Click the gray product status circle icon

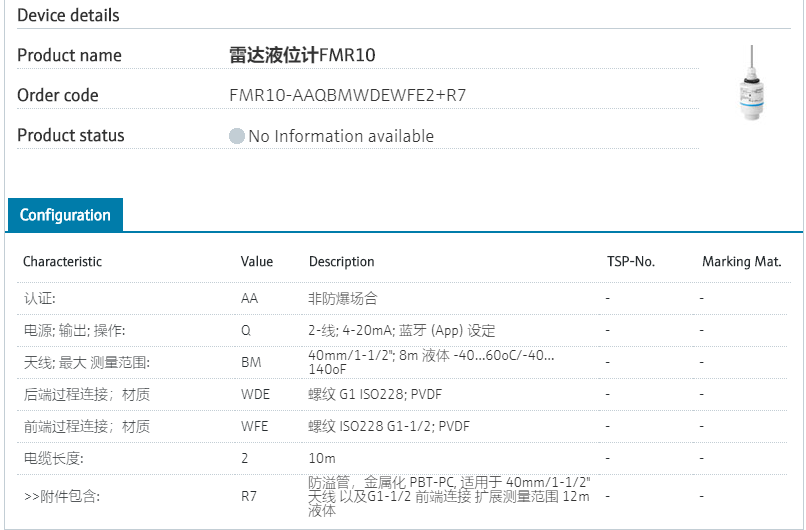(237, 136)
